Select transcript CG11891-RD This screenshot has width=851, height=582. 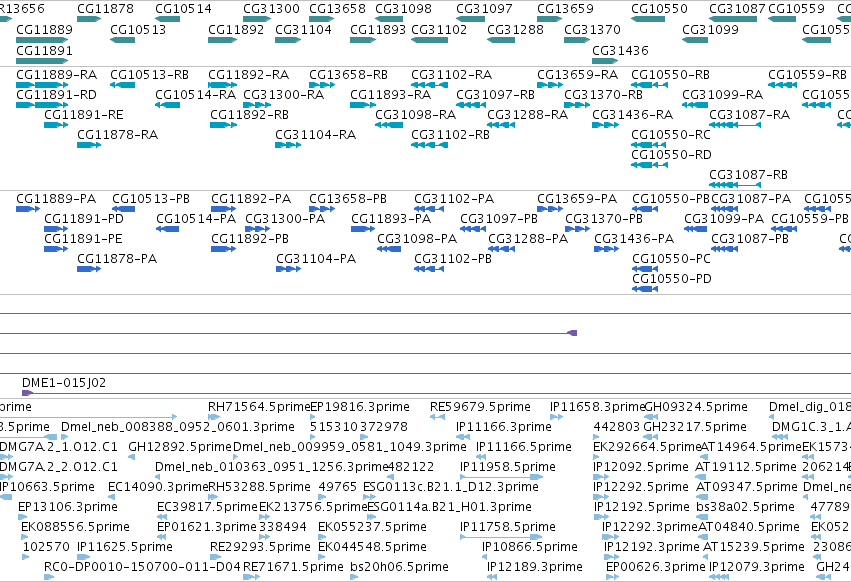click(x=42, y=105)
